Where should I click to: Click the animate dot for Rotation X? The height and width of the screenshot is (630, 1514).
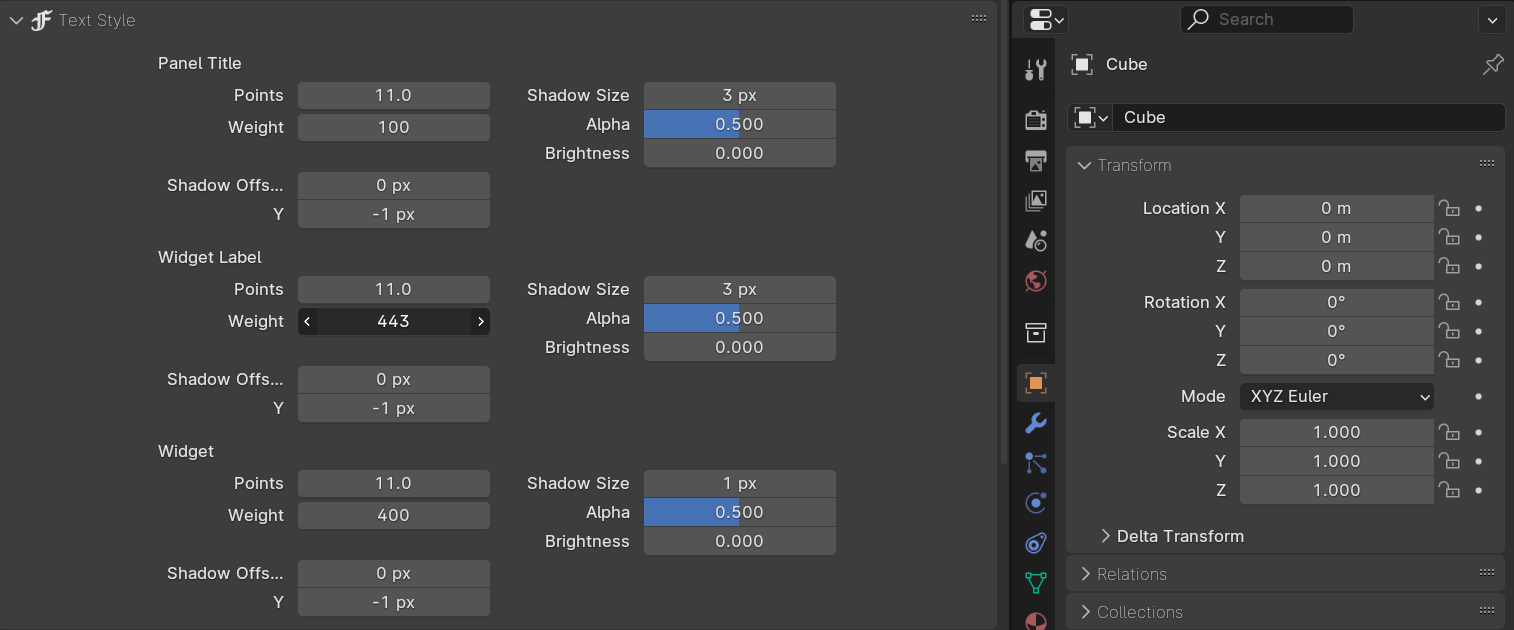pos(1479,302)
